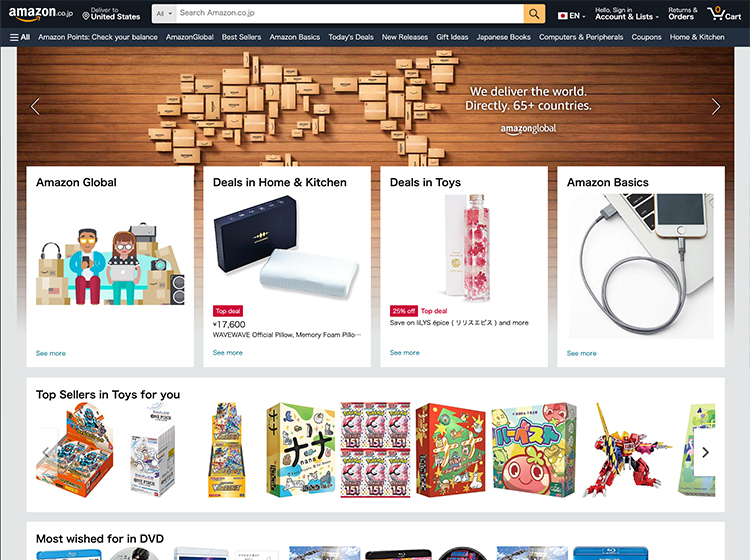Show the next hero banner slide
Screen dimensions: 750x560
[x=716, y=107]
